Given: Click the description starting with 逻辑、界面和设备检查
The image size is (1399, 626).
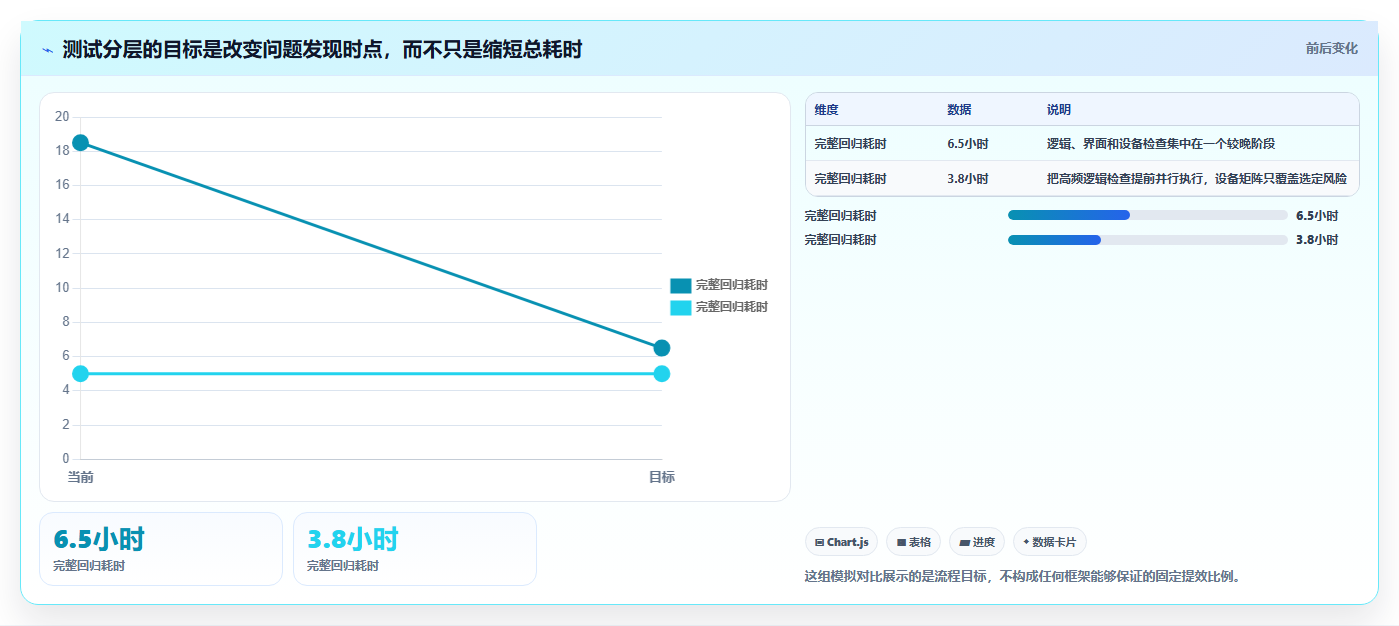Looking at the screenshot, I should (1161, 144).
